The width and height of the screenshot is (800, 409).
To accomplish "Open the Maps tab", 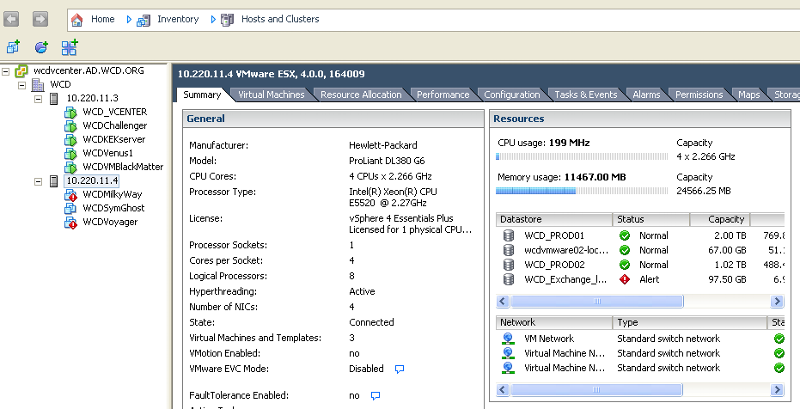I will (749, 95).
